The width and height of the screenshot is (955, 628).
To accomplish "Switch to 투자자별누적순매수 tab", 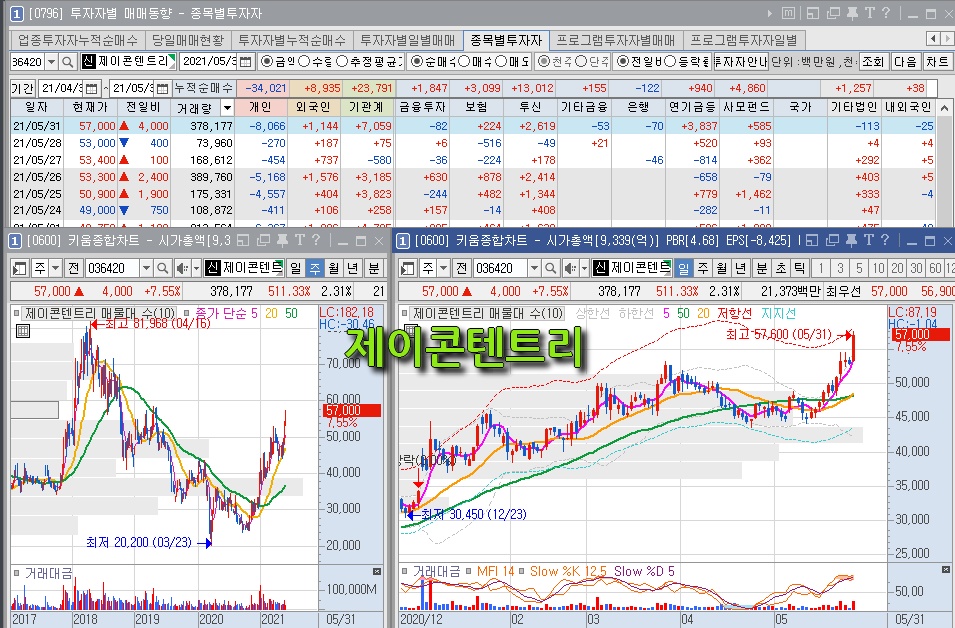I will tap(292, 40).
